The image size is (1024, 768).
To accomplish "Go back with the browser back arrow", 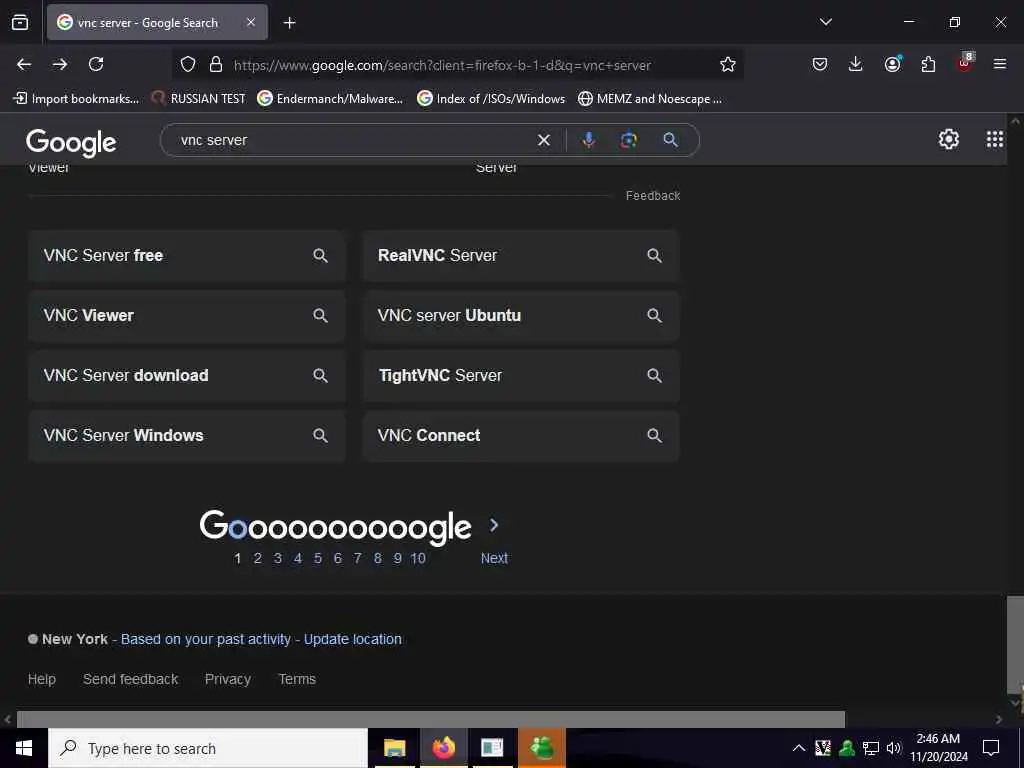I will point(24,64).
